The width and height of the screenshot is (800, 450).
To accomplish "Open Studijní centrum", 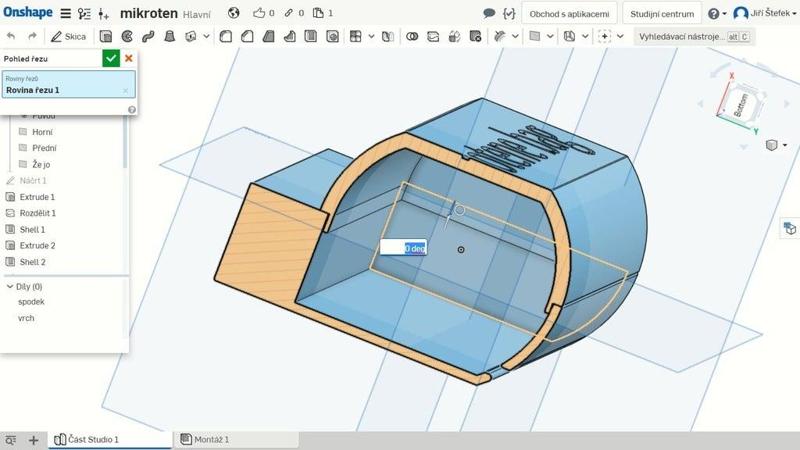I will 662,14.
